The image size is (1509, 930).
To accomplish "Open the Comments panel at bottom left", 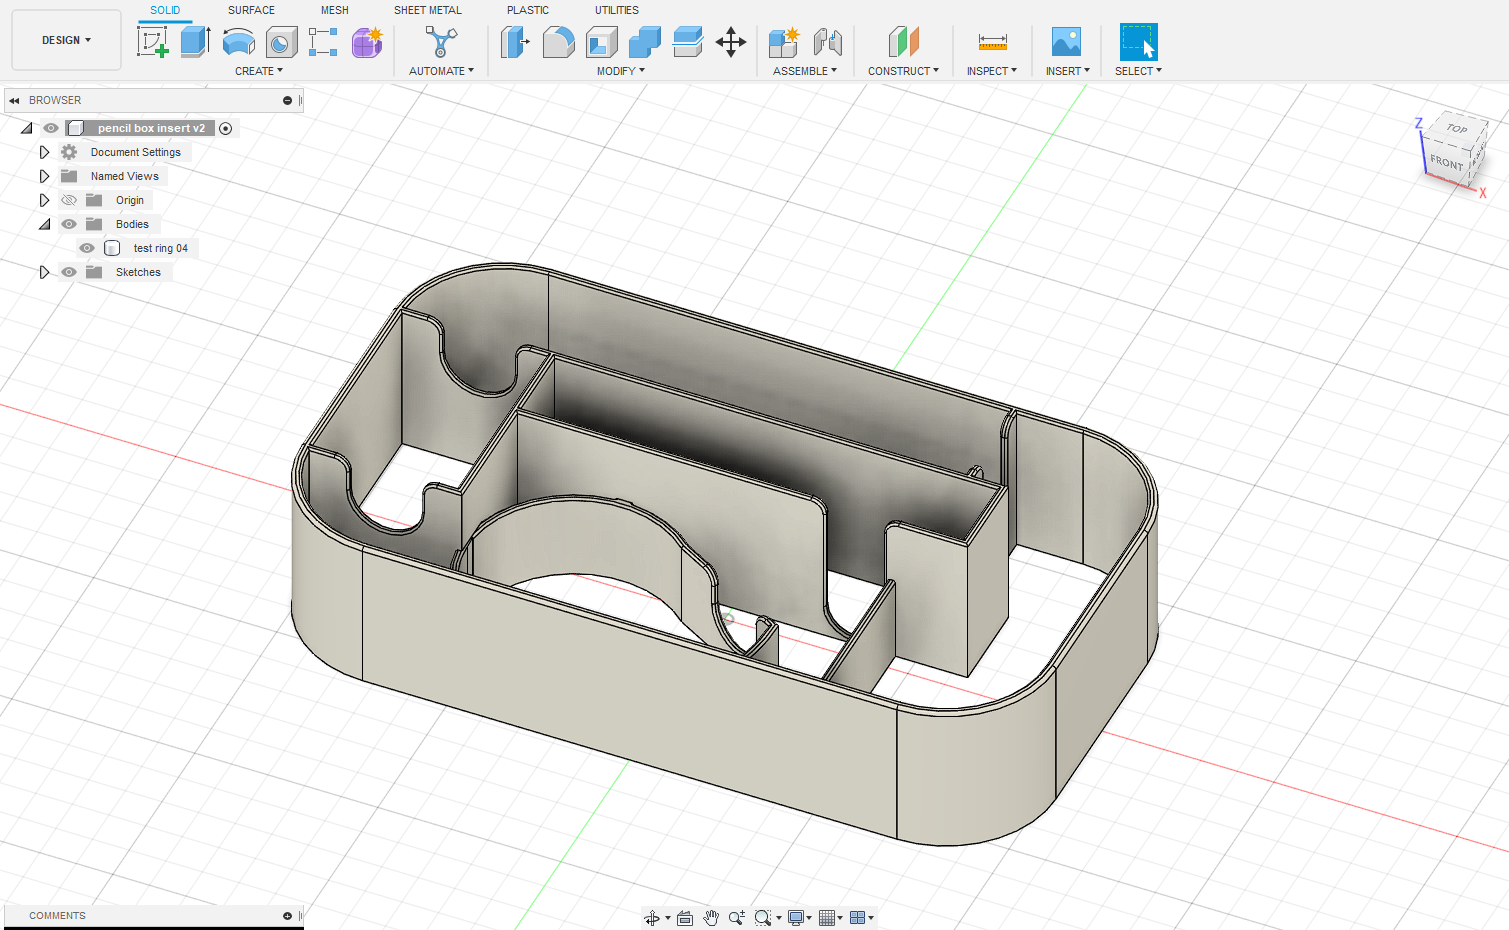I will coord(57,915).
